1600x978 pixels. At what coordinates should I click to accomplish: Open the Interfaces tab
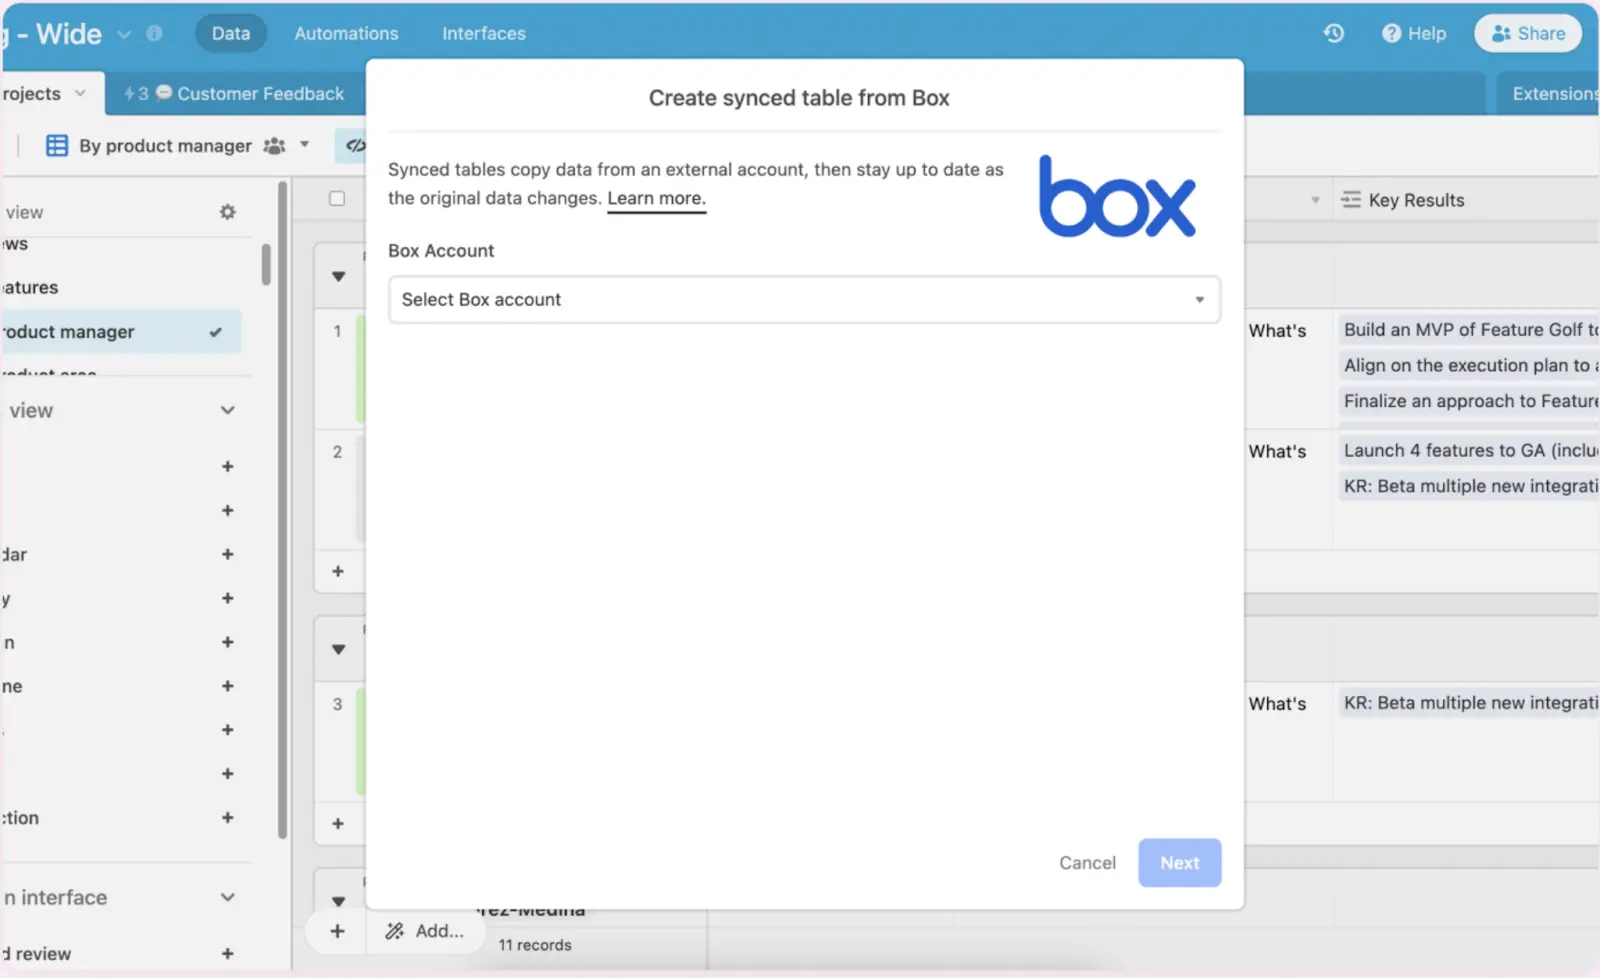[484, 33]
